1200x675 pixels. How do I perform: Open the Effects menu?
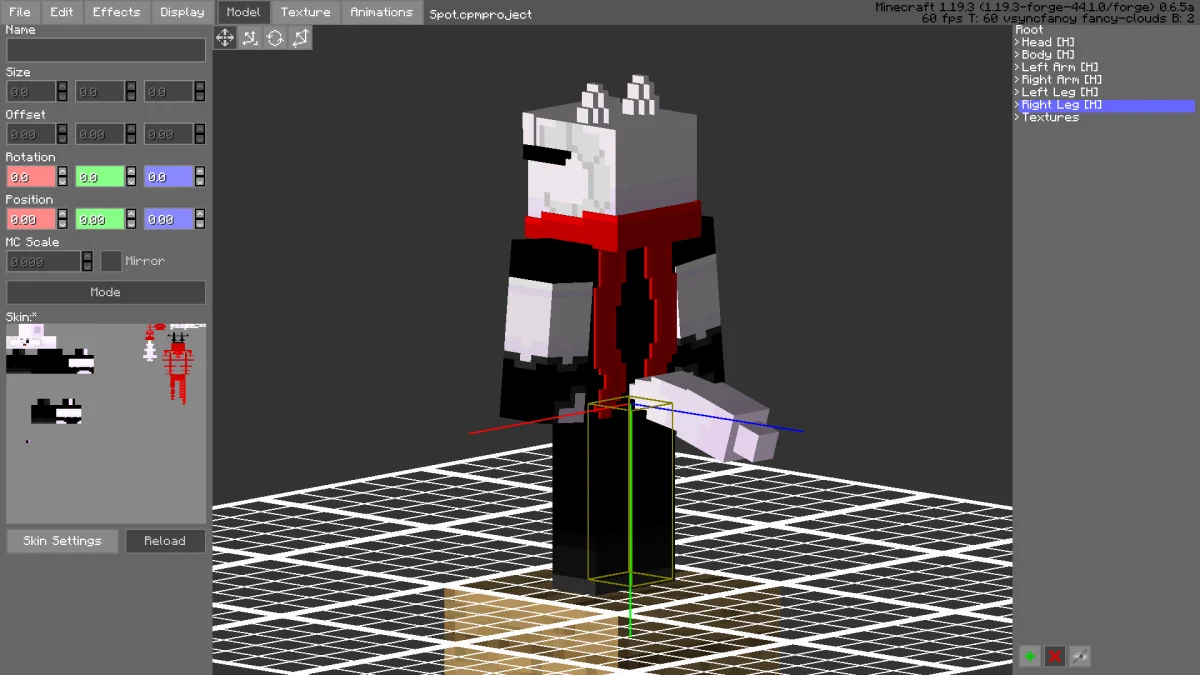[117, 12]
